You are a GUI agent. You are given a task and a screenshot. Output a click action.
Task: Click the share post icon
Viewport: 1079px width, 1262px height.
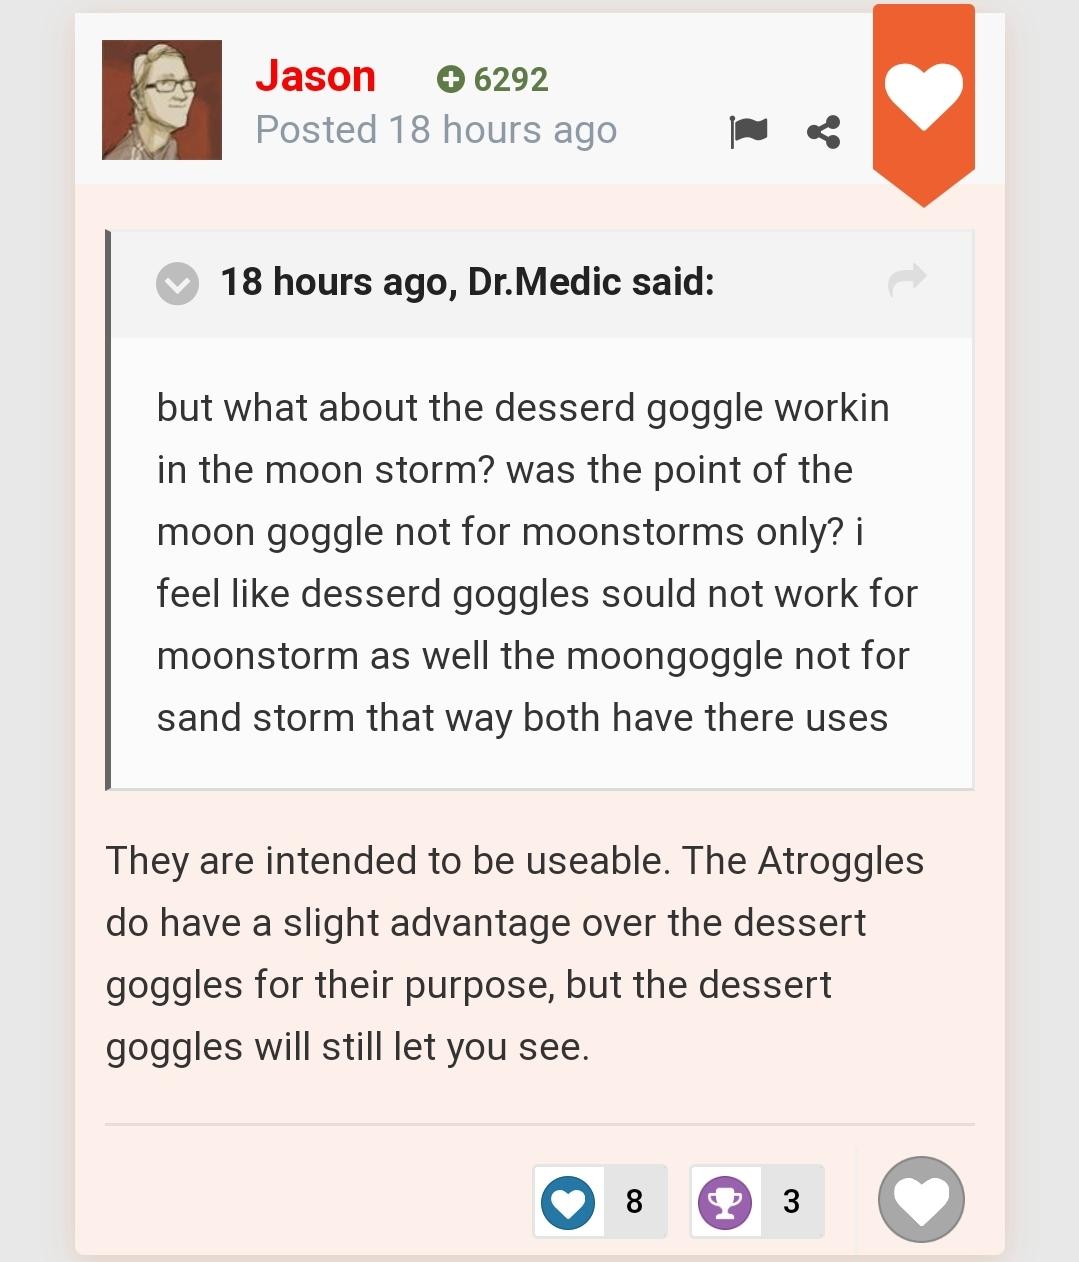tap(823, 131)
